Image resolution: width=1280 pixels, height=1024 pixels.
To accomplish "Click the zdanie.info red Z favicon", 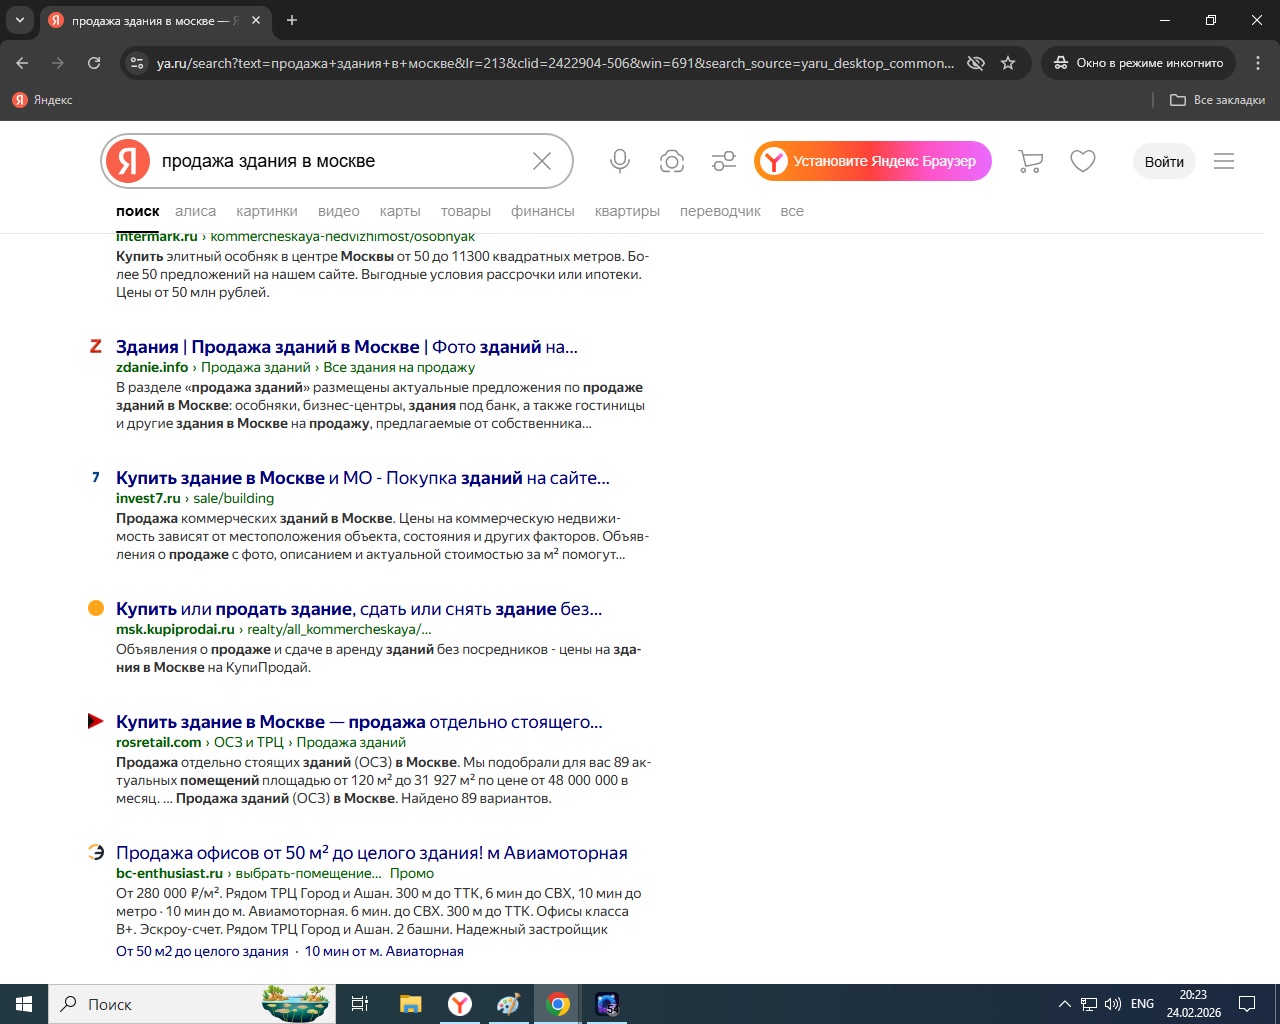I will (x=96, y=346).
